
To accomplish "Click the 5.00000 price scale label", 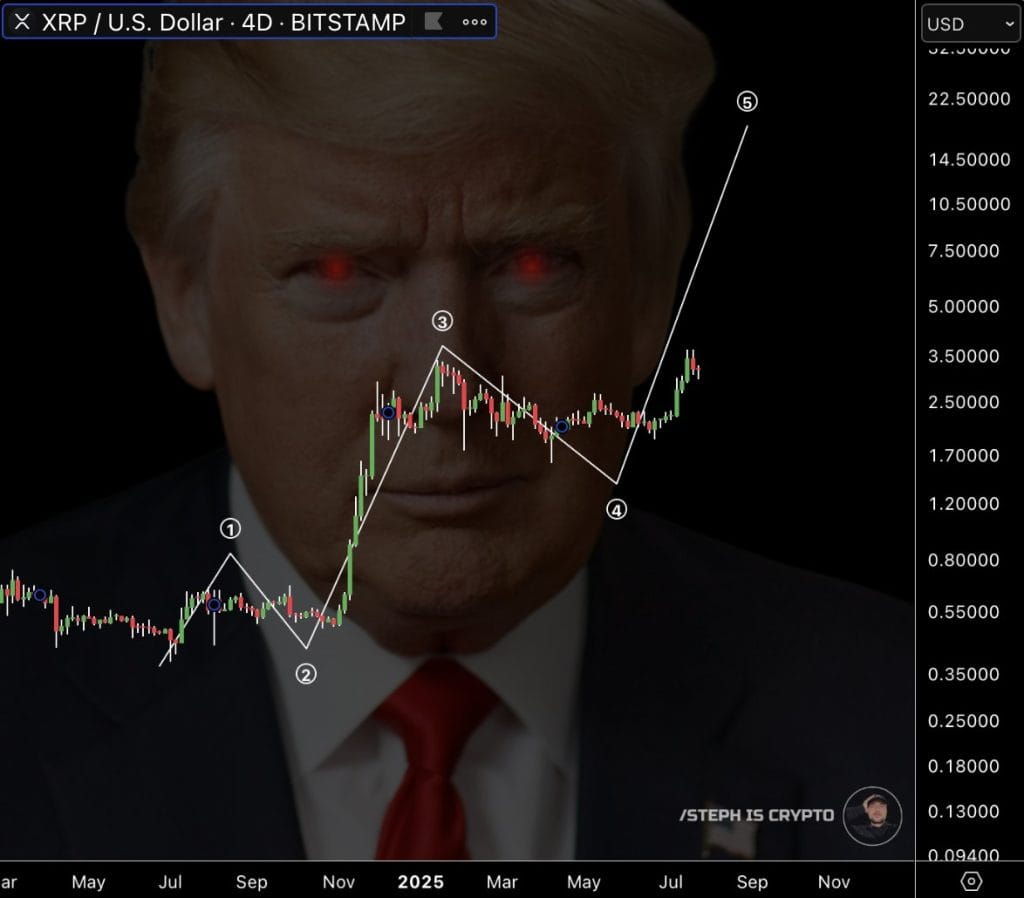I will tap(963, 306).
